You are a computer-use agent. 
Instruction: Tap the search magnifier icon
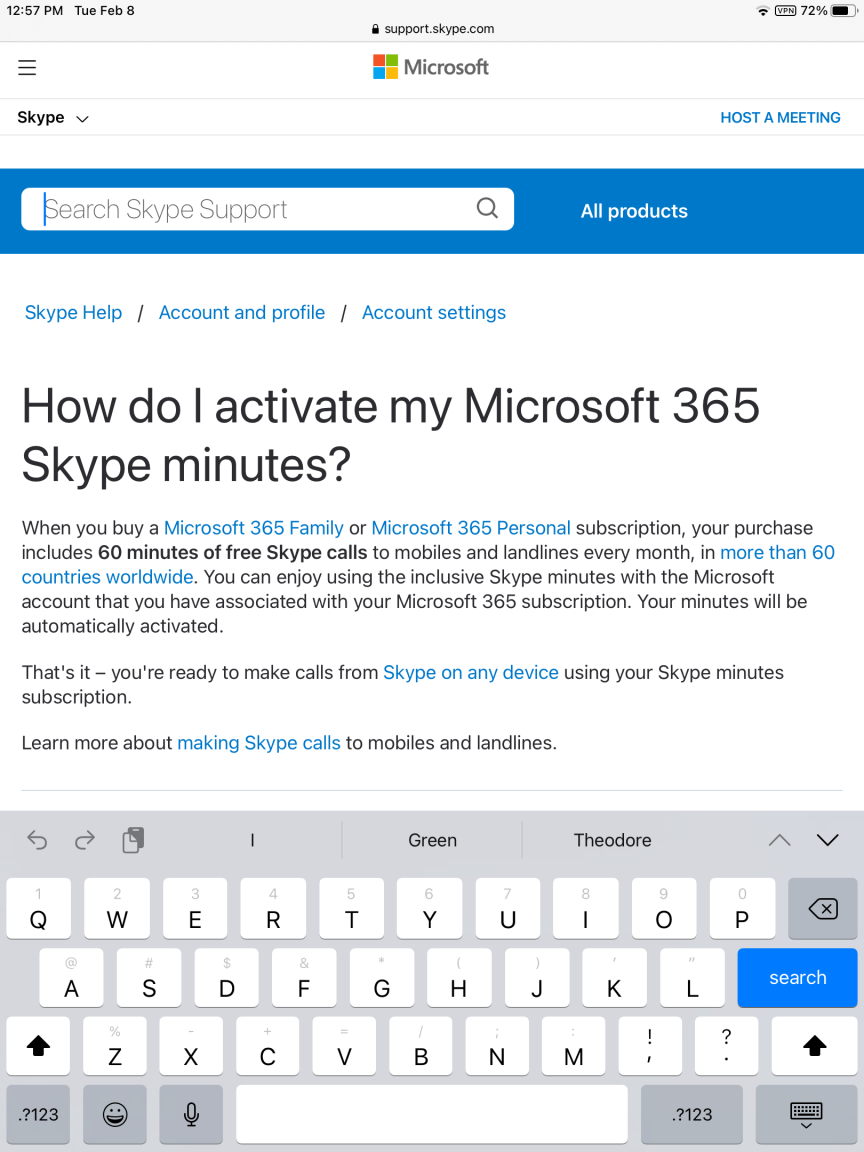487,208
